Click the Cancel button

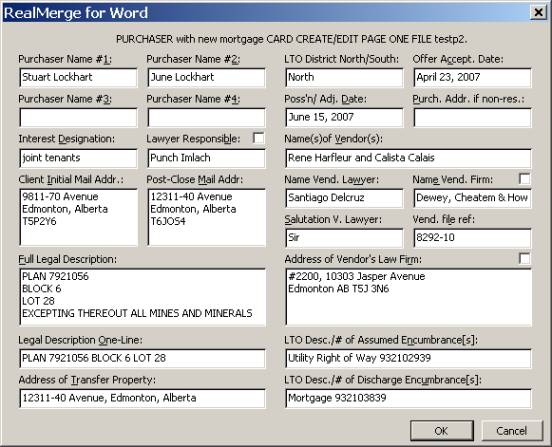pos(512,430)
